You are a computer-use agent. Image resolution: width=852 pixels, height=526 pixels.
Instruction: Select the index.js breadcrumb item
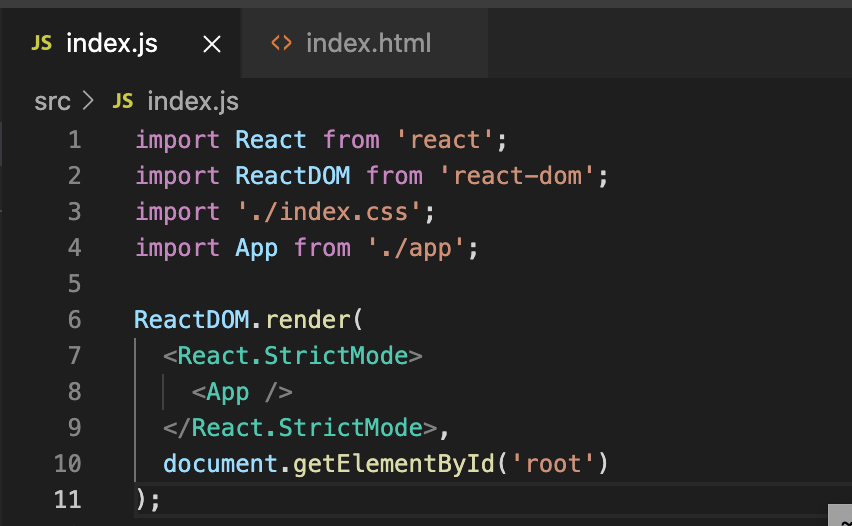[193, 102]
